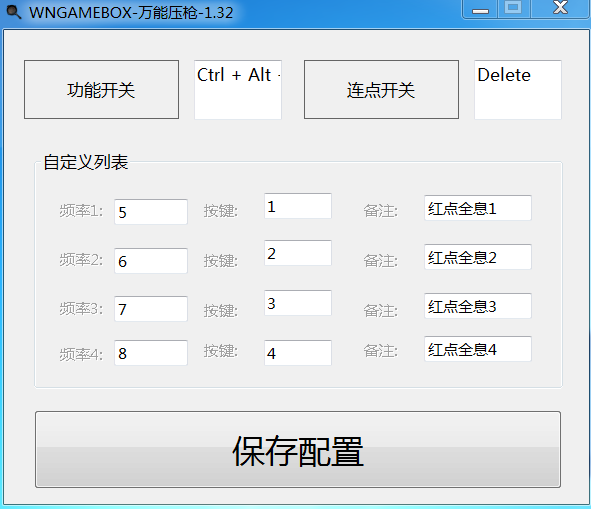Click the first 按键 field containing 1
Viewport: 591px width, 509px height.
pyautogui.click(x=298, y=206)
